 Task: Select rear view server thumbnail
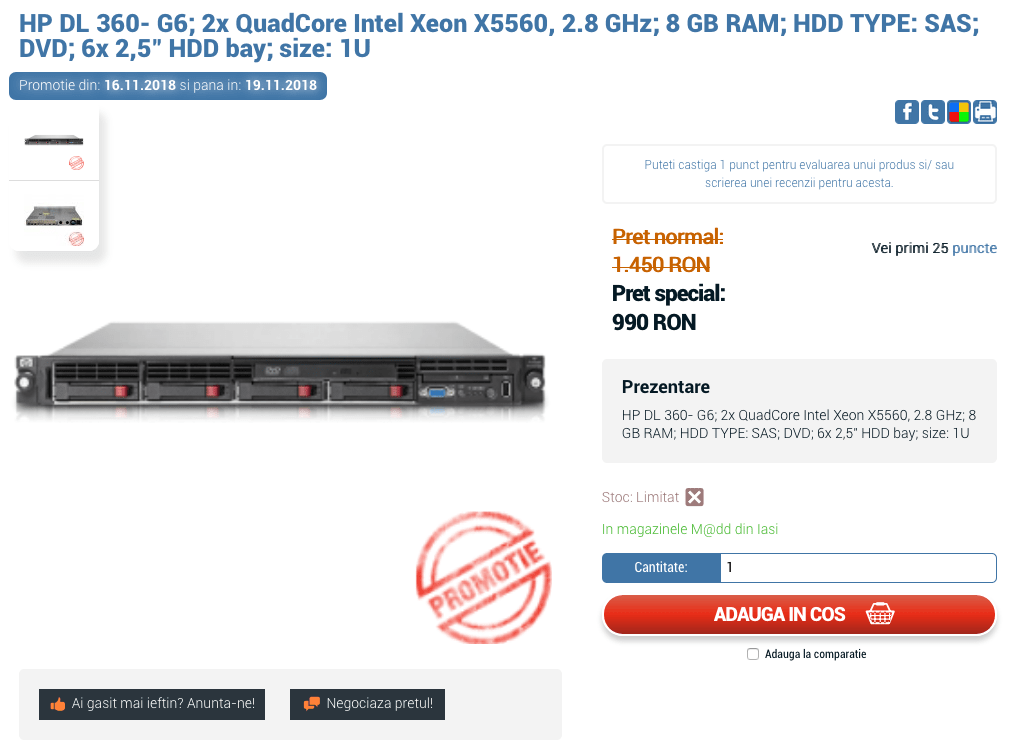click(x=54, y=217)
